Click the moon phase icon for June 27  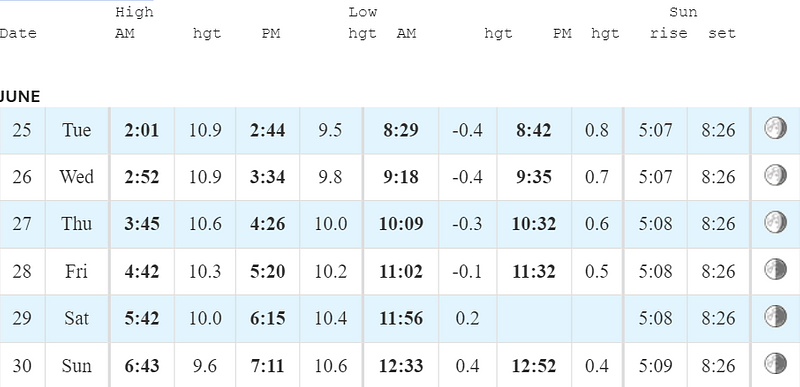[775, 222]
